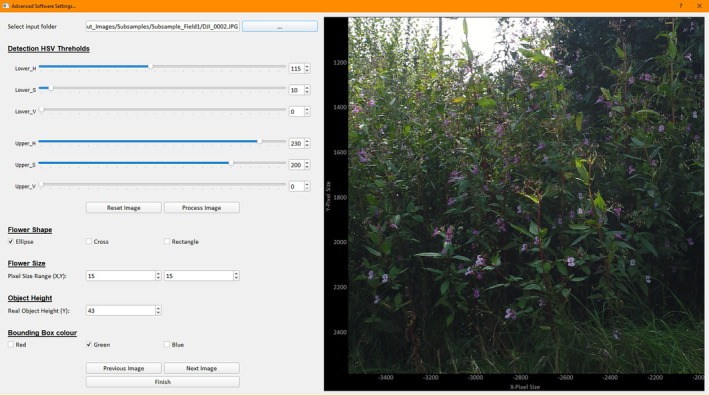The height and width of the screenshot is (396, 709).
Task: Click the Lower_H slider handle
Action: click(x=151, y=66)
